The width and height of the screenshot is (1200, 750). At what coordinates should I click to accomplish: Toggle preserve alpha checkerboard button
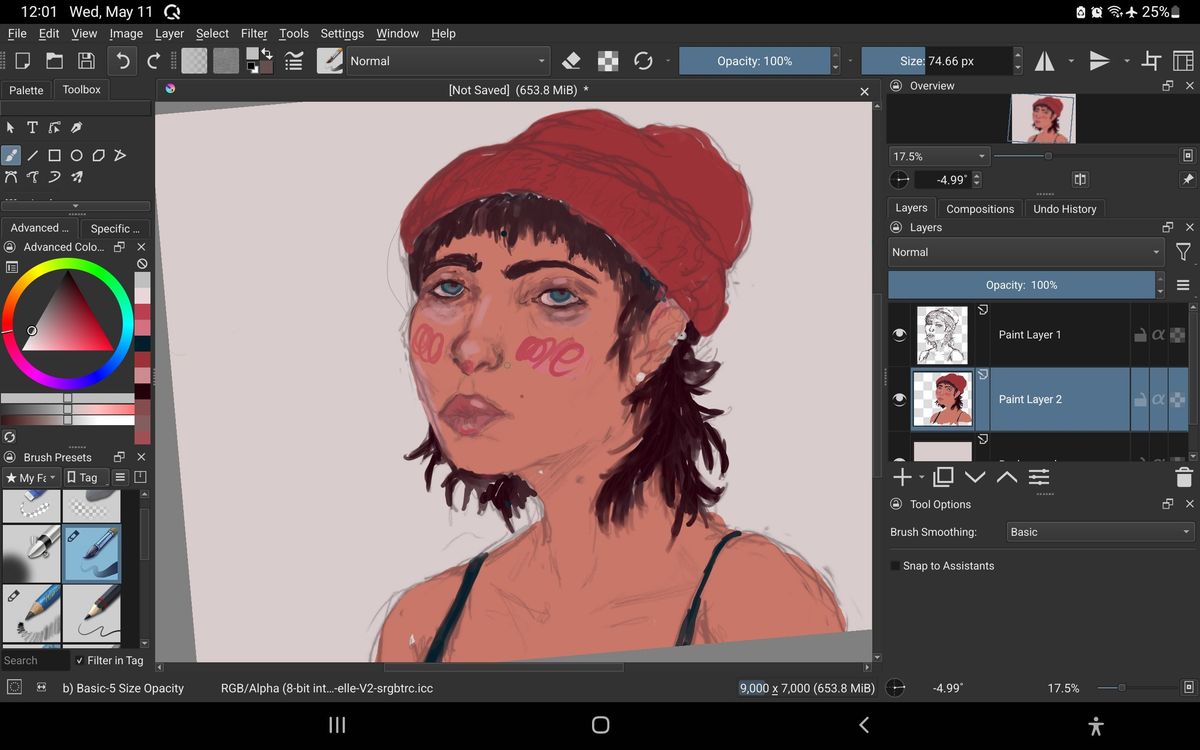coord(607,61)
